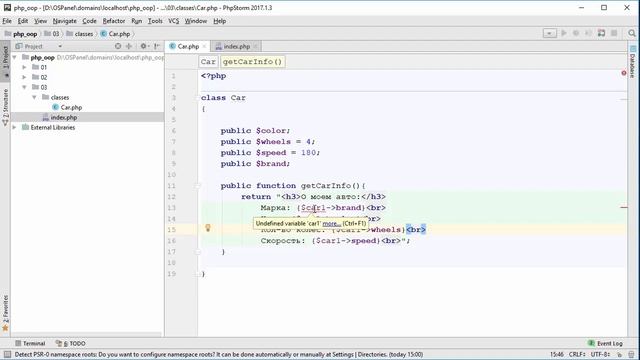Open the Tools menu
The image size is (640, 360).
155,21
